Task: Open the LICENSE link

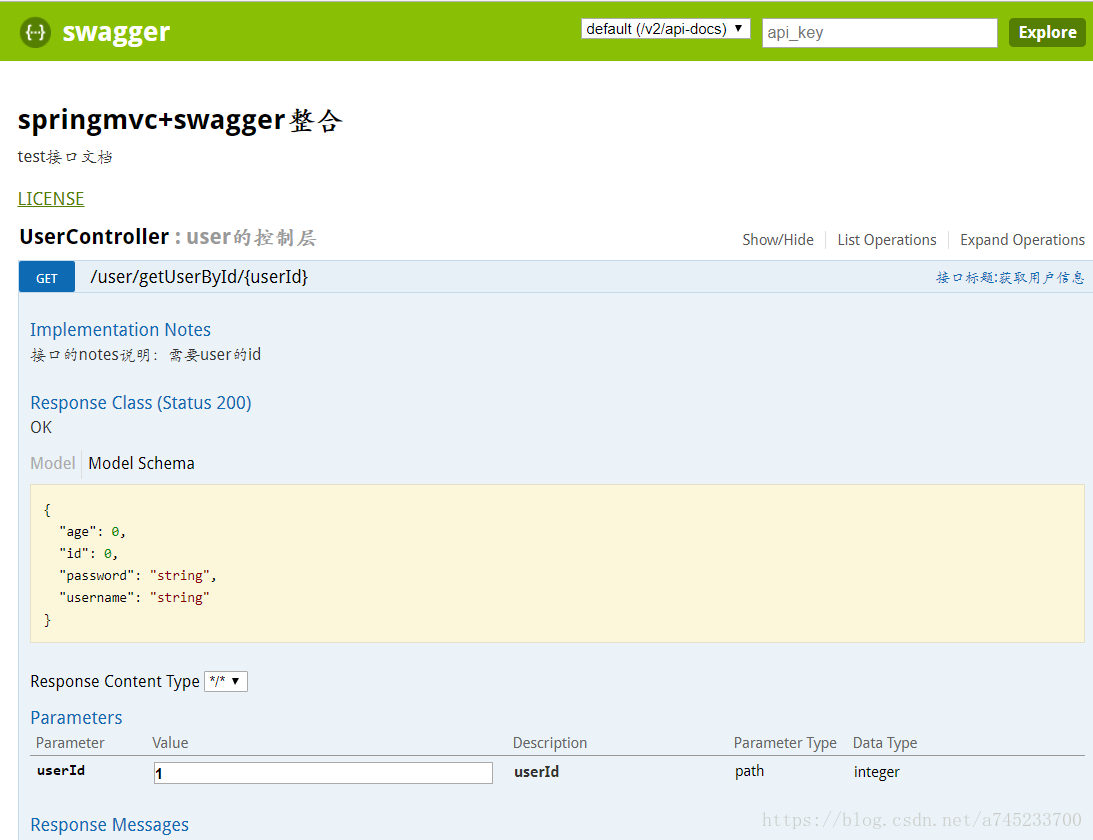Action: (x=51, y=198)
